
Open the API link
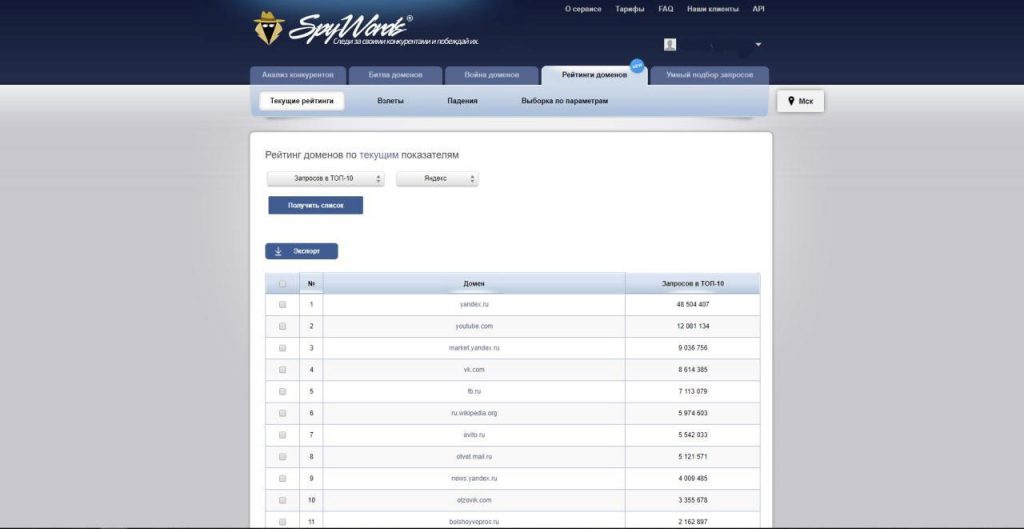(758, 9)
